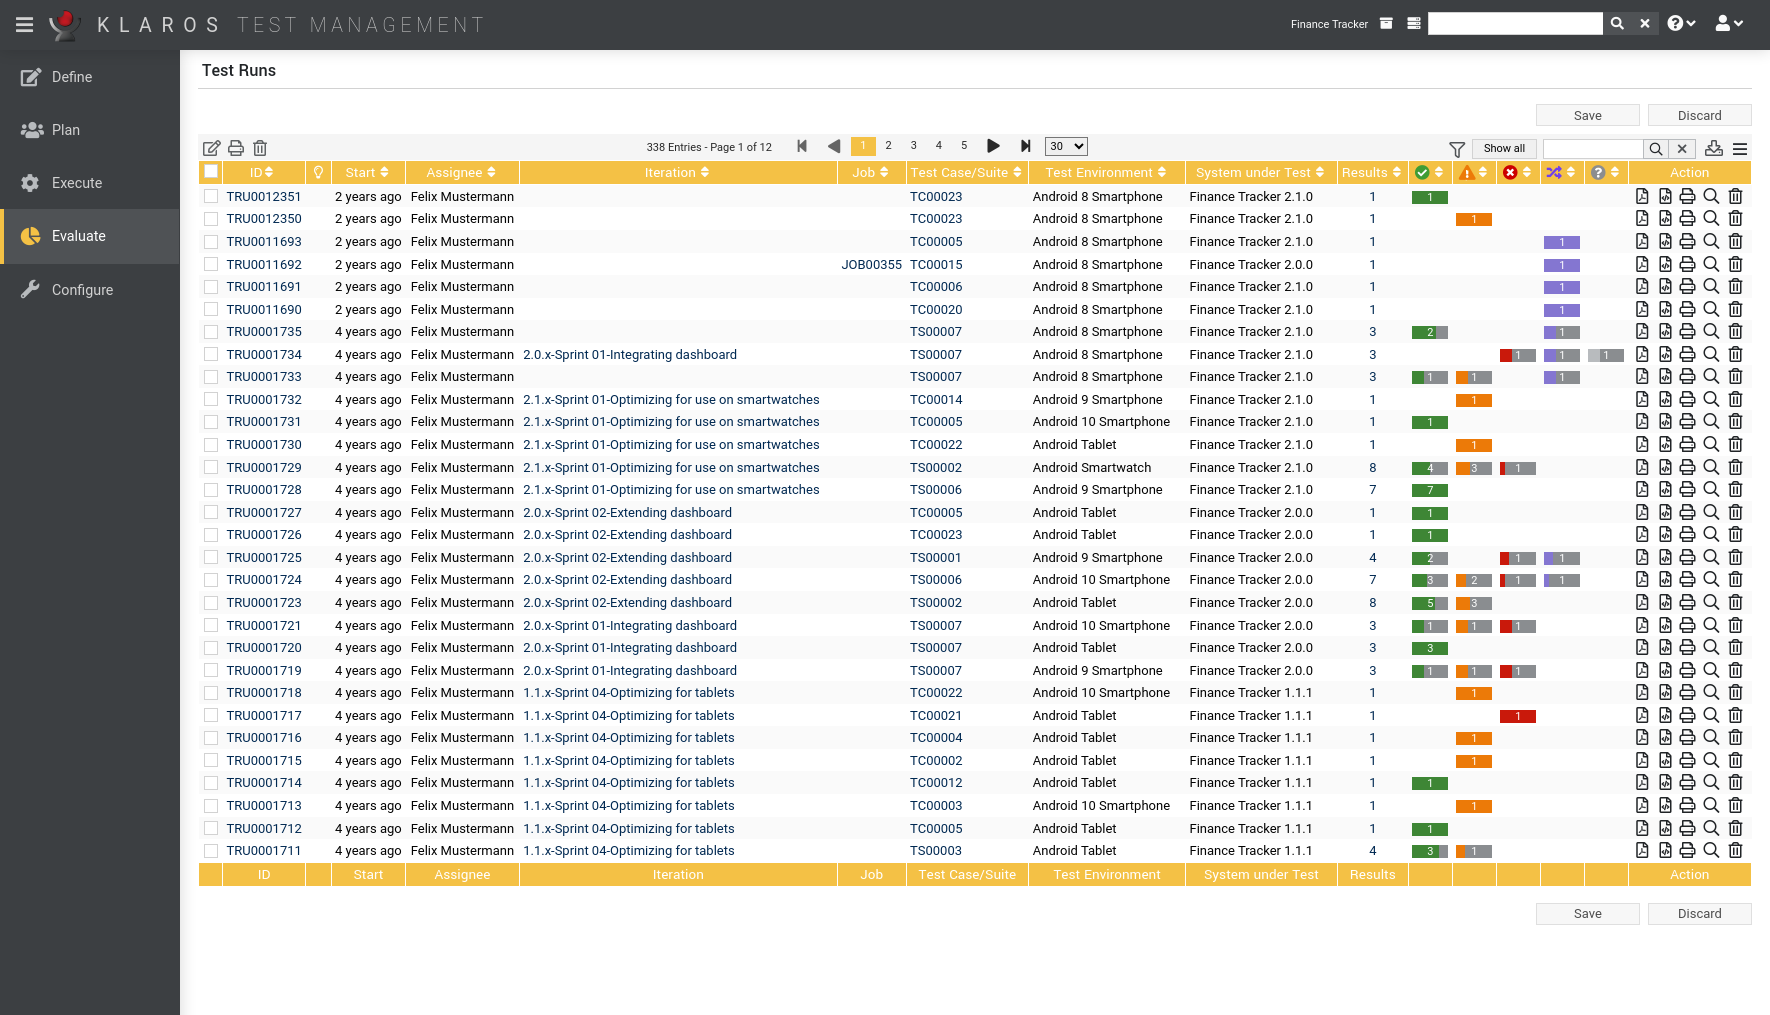Screen dimensions: 1770x1015
Task: Go to the last page of results
Action: click(1025, 146)
